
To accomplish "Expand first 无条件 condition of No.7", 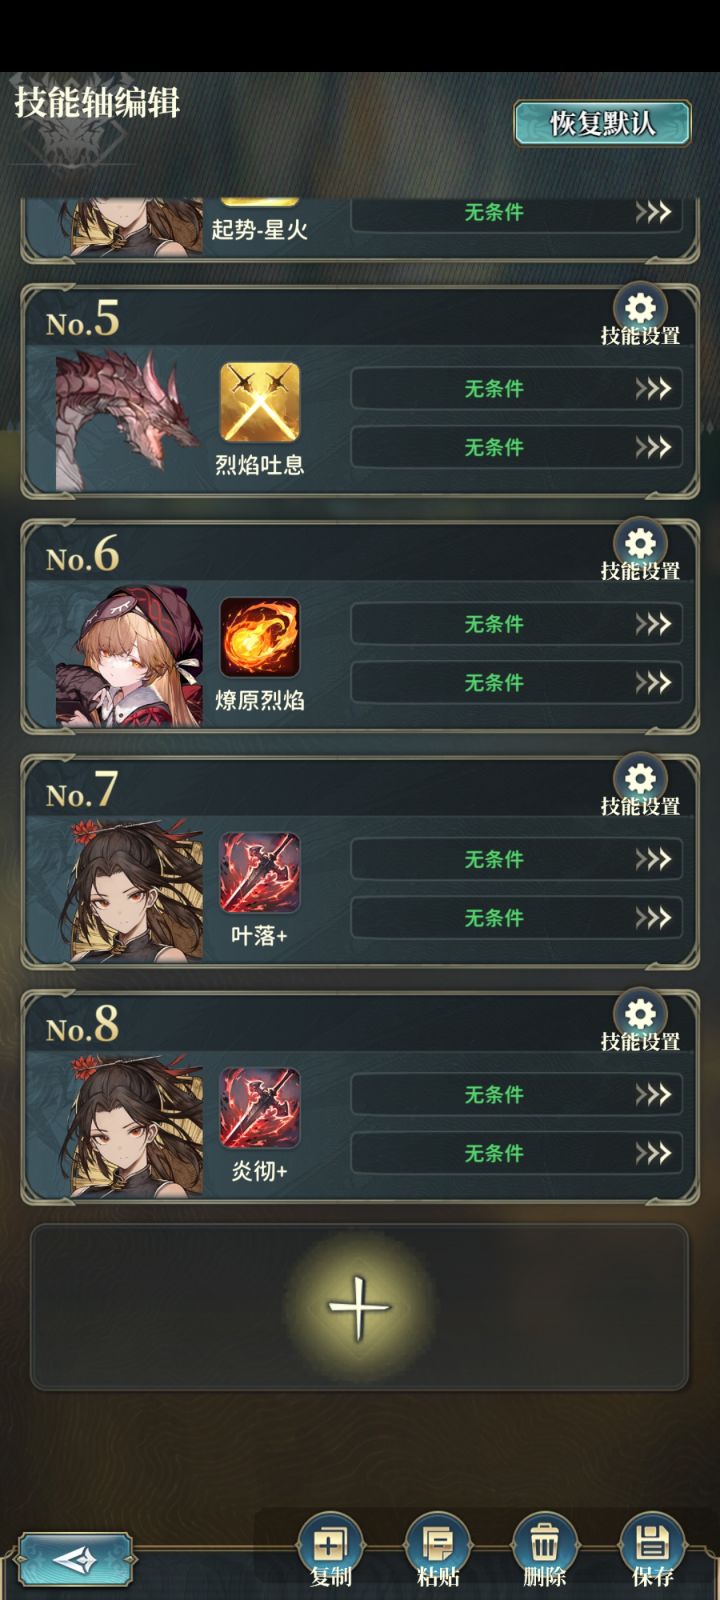I will coord(516,859).
